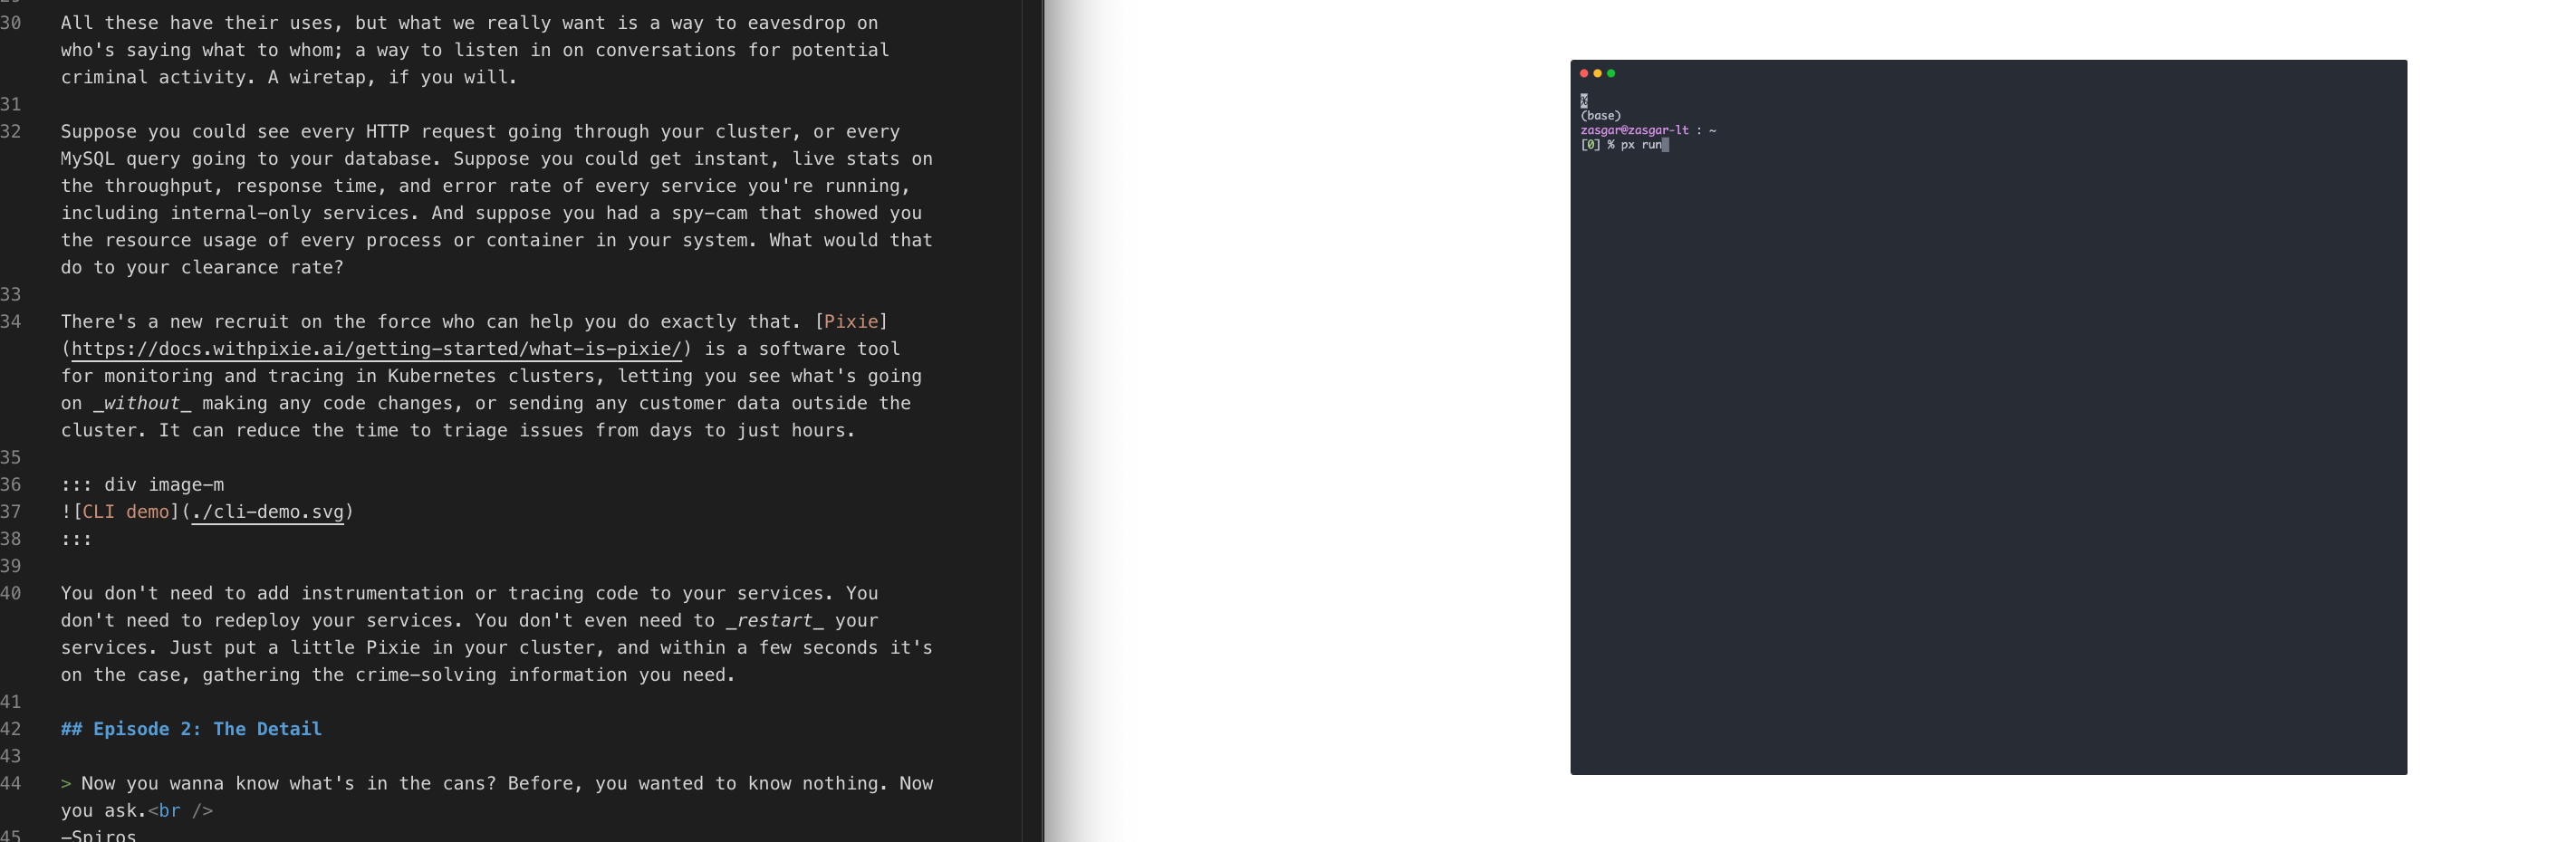The width and height of the screenshot is (2576, 842).
Task: Click "Now you wanna know what's in the cans?" quote
Action: 288,784
